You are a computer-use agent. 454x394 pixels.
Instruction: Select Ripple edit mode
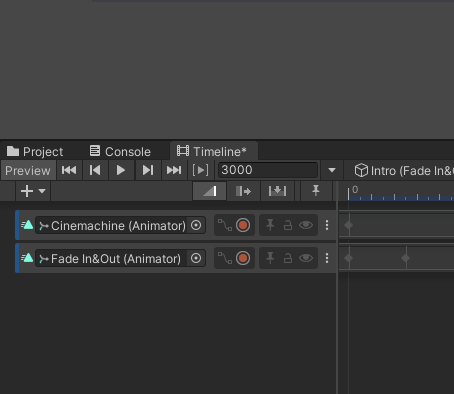243,191
